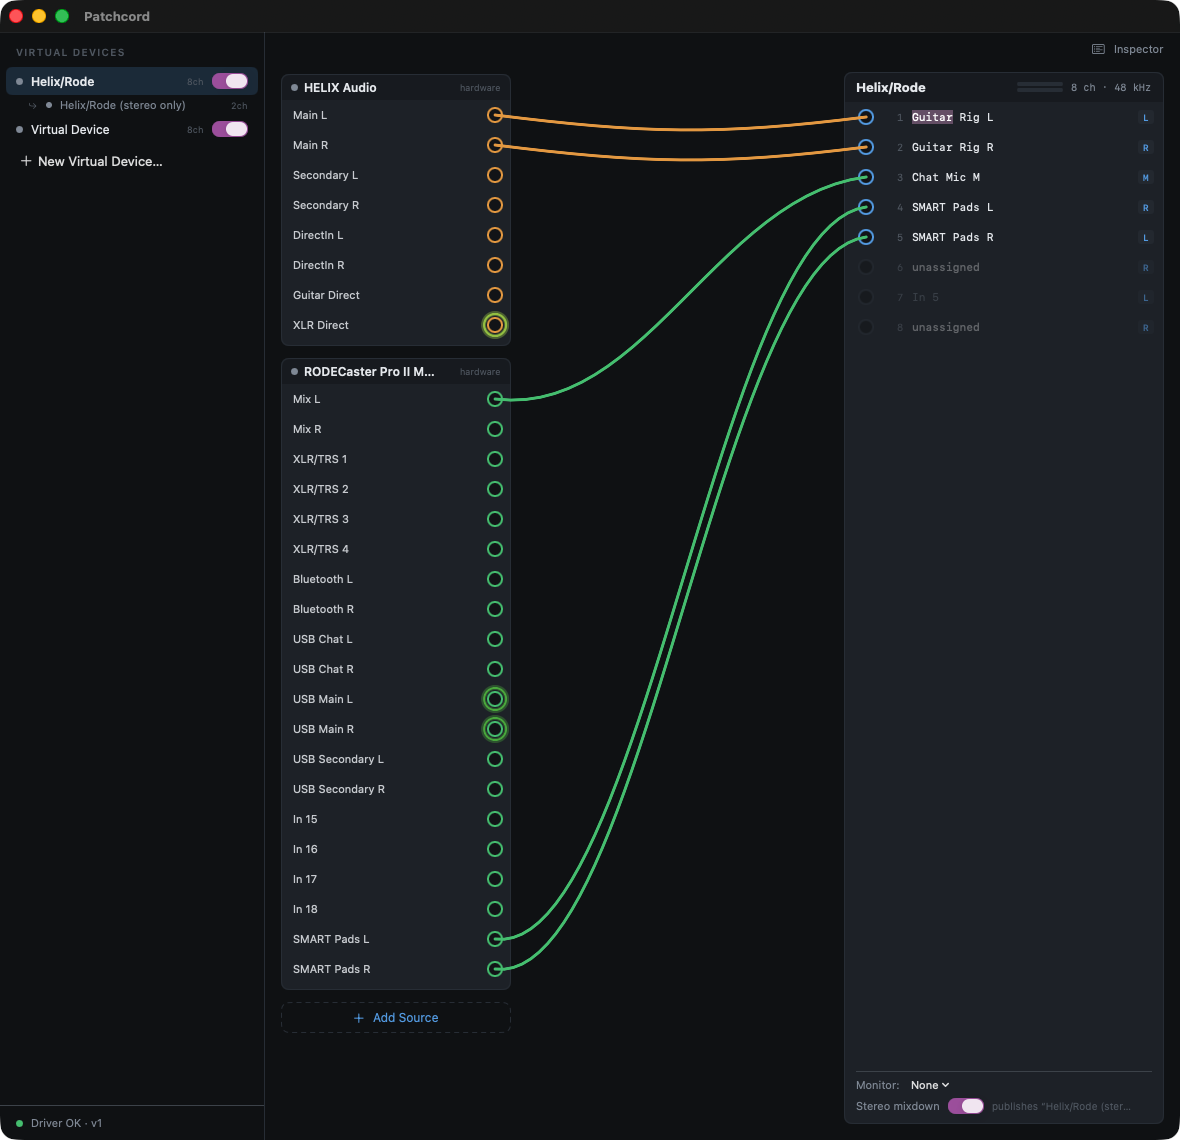Viewport: 1180px width, 1140px height.
Task: Toggle M pan badge on Chat Mic M
Action: coord(1145,178)
